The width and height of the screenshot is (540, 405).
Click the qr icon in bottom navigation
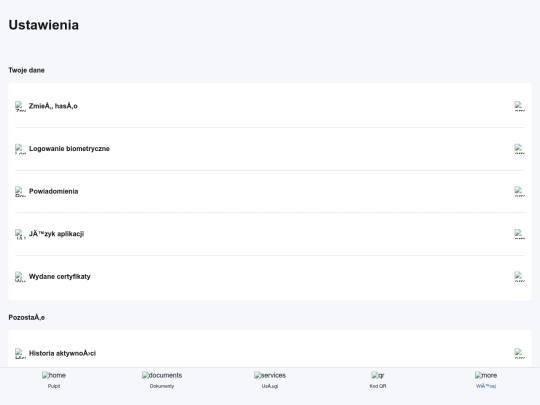(x=378, y=375)
